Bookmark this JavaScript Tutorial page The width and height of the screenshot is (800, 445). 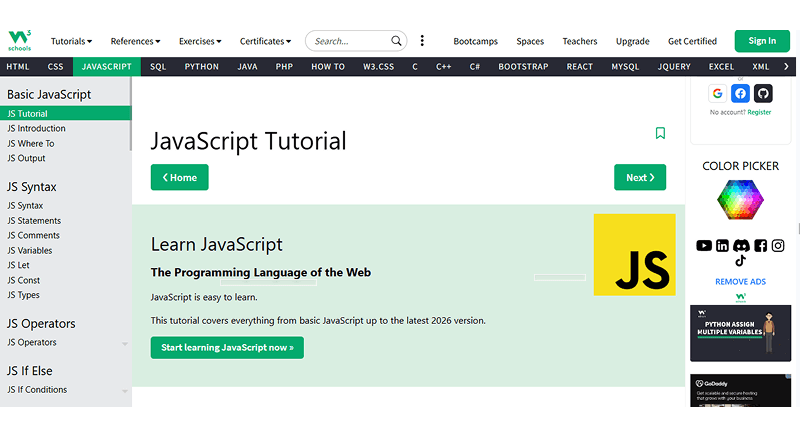[x=660, y=133]
